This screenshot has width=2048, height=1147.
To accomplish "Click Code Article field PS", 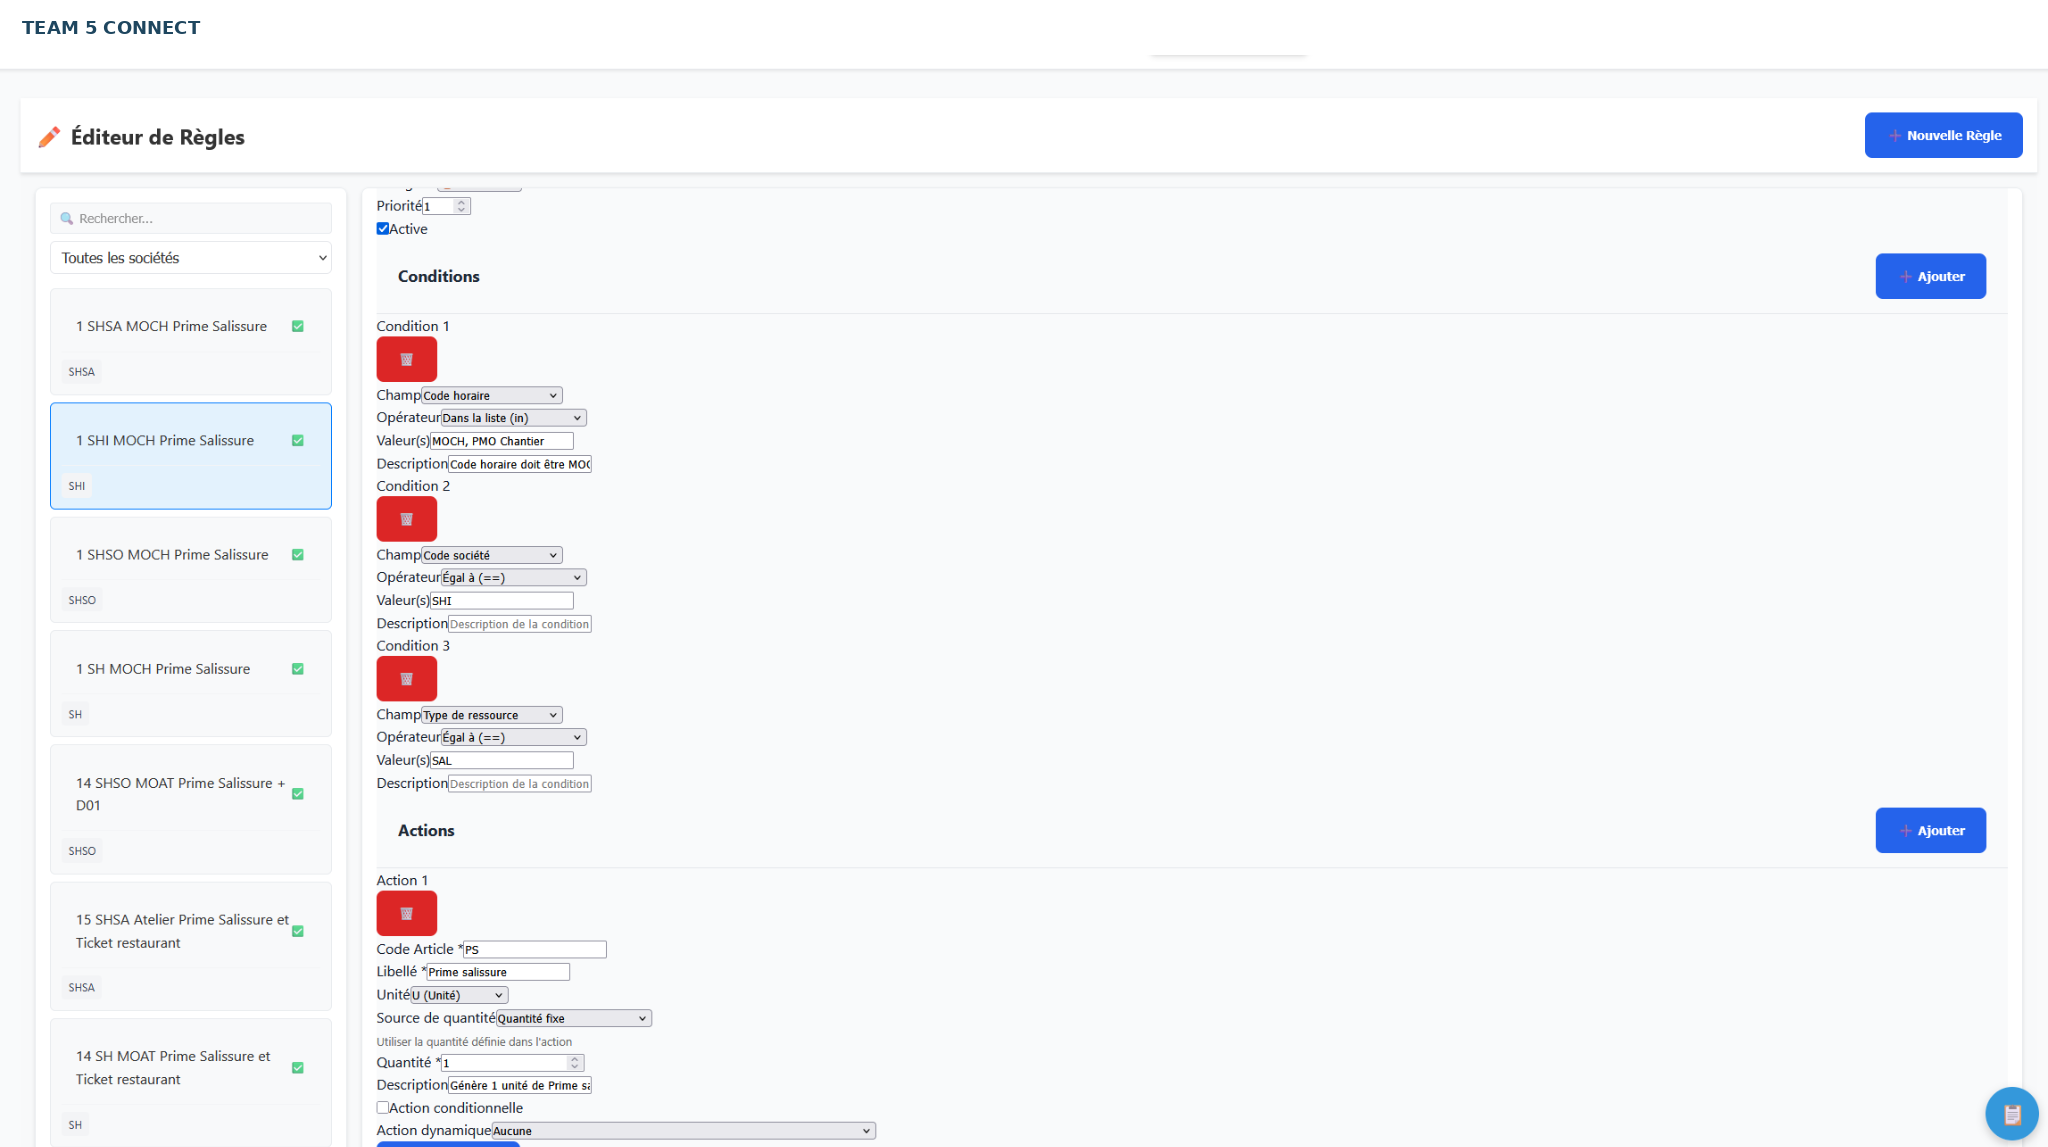I will click(x=534, y=950).
